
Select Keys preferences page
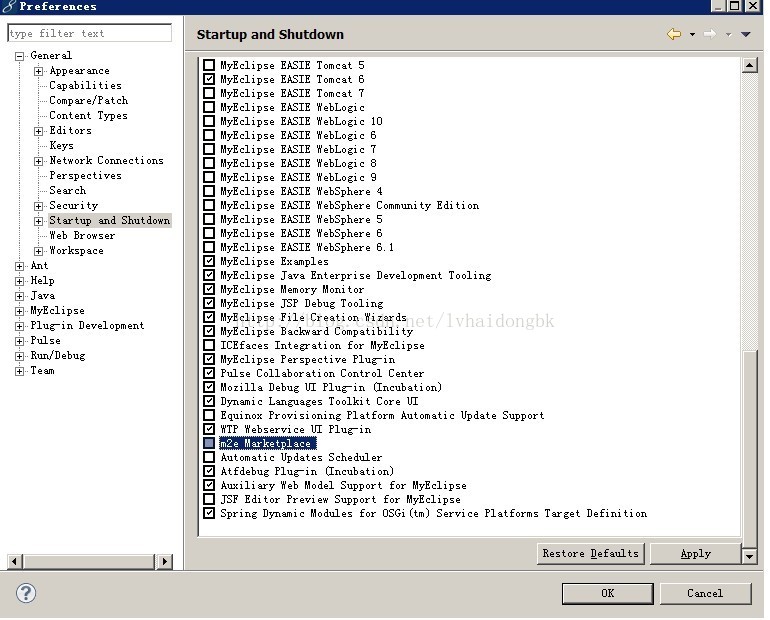point(61,145)
